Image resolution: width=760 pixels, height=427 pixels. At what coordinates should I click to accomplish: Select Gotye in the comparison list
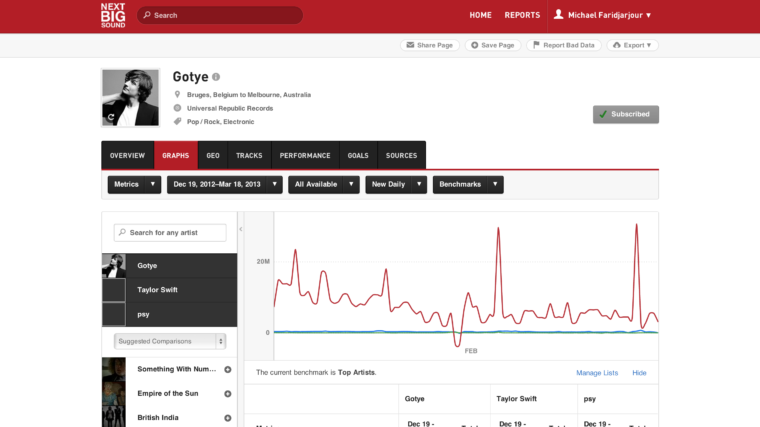point(170,266)
